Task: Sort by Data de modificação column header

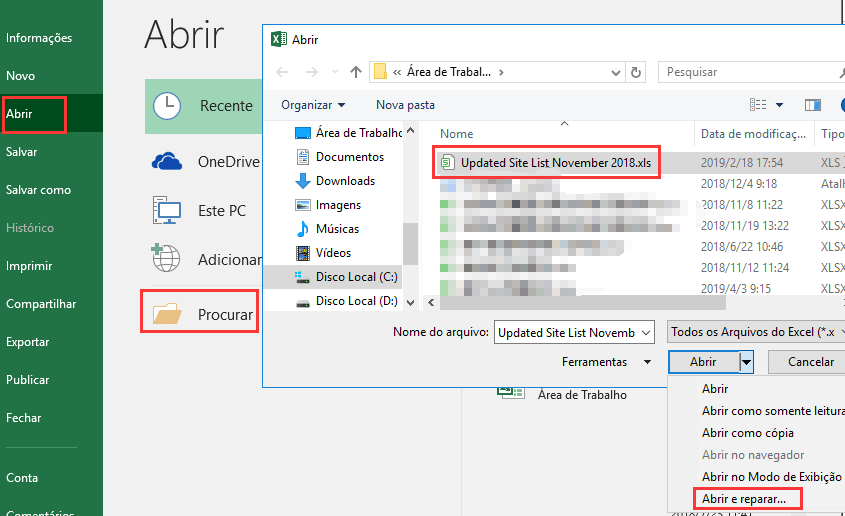Action: click(x=753, y=134)
